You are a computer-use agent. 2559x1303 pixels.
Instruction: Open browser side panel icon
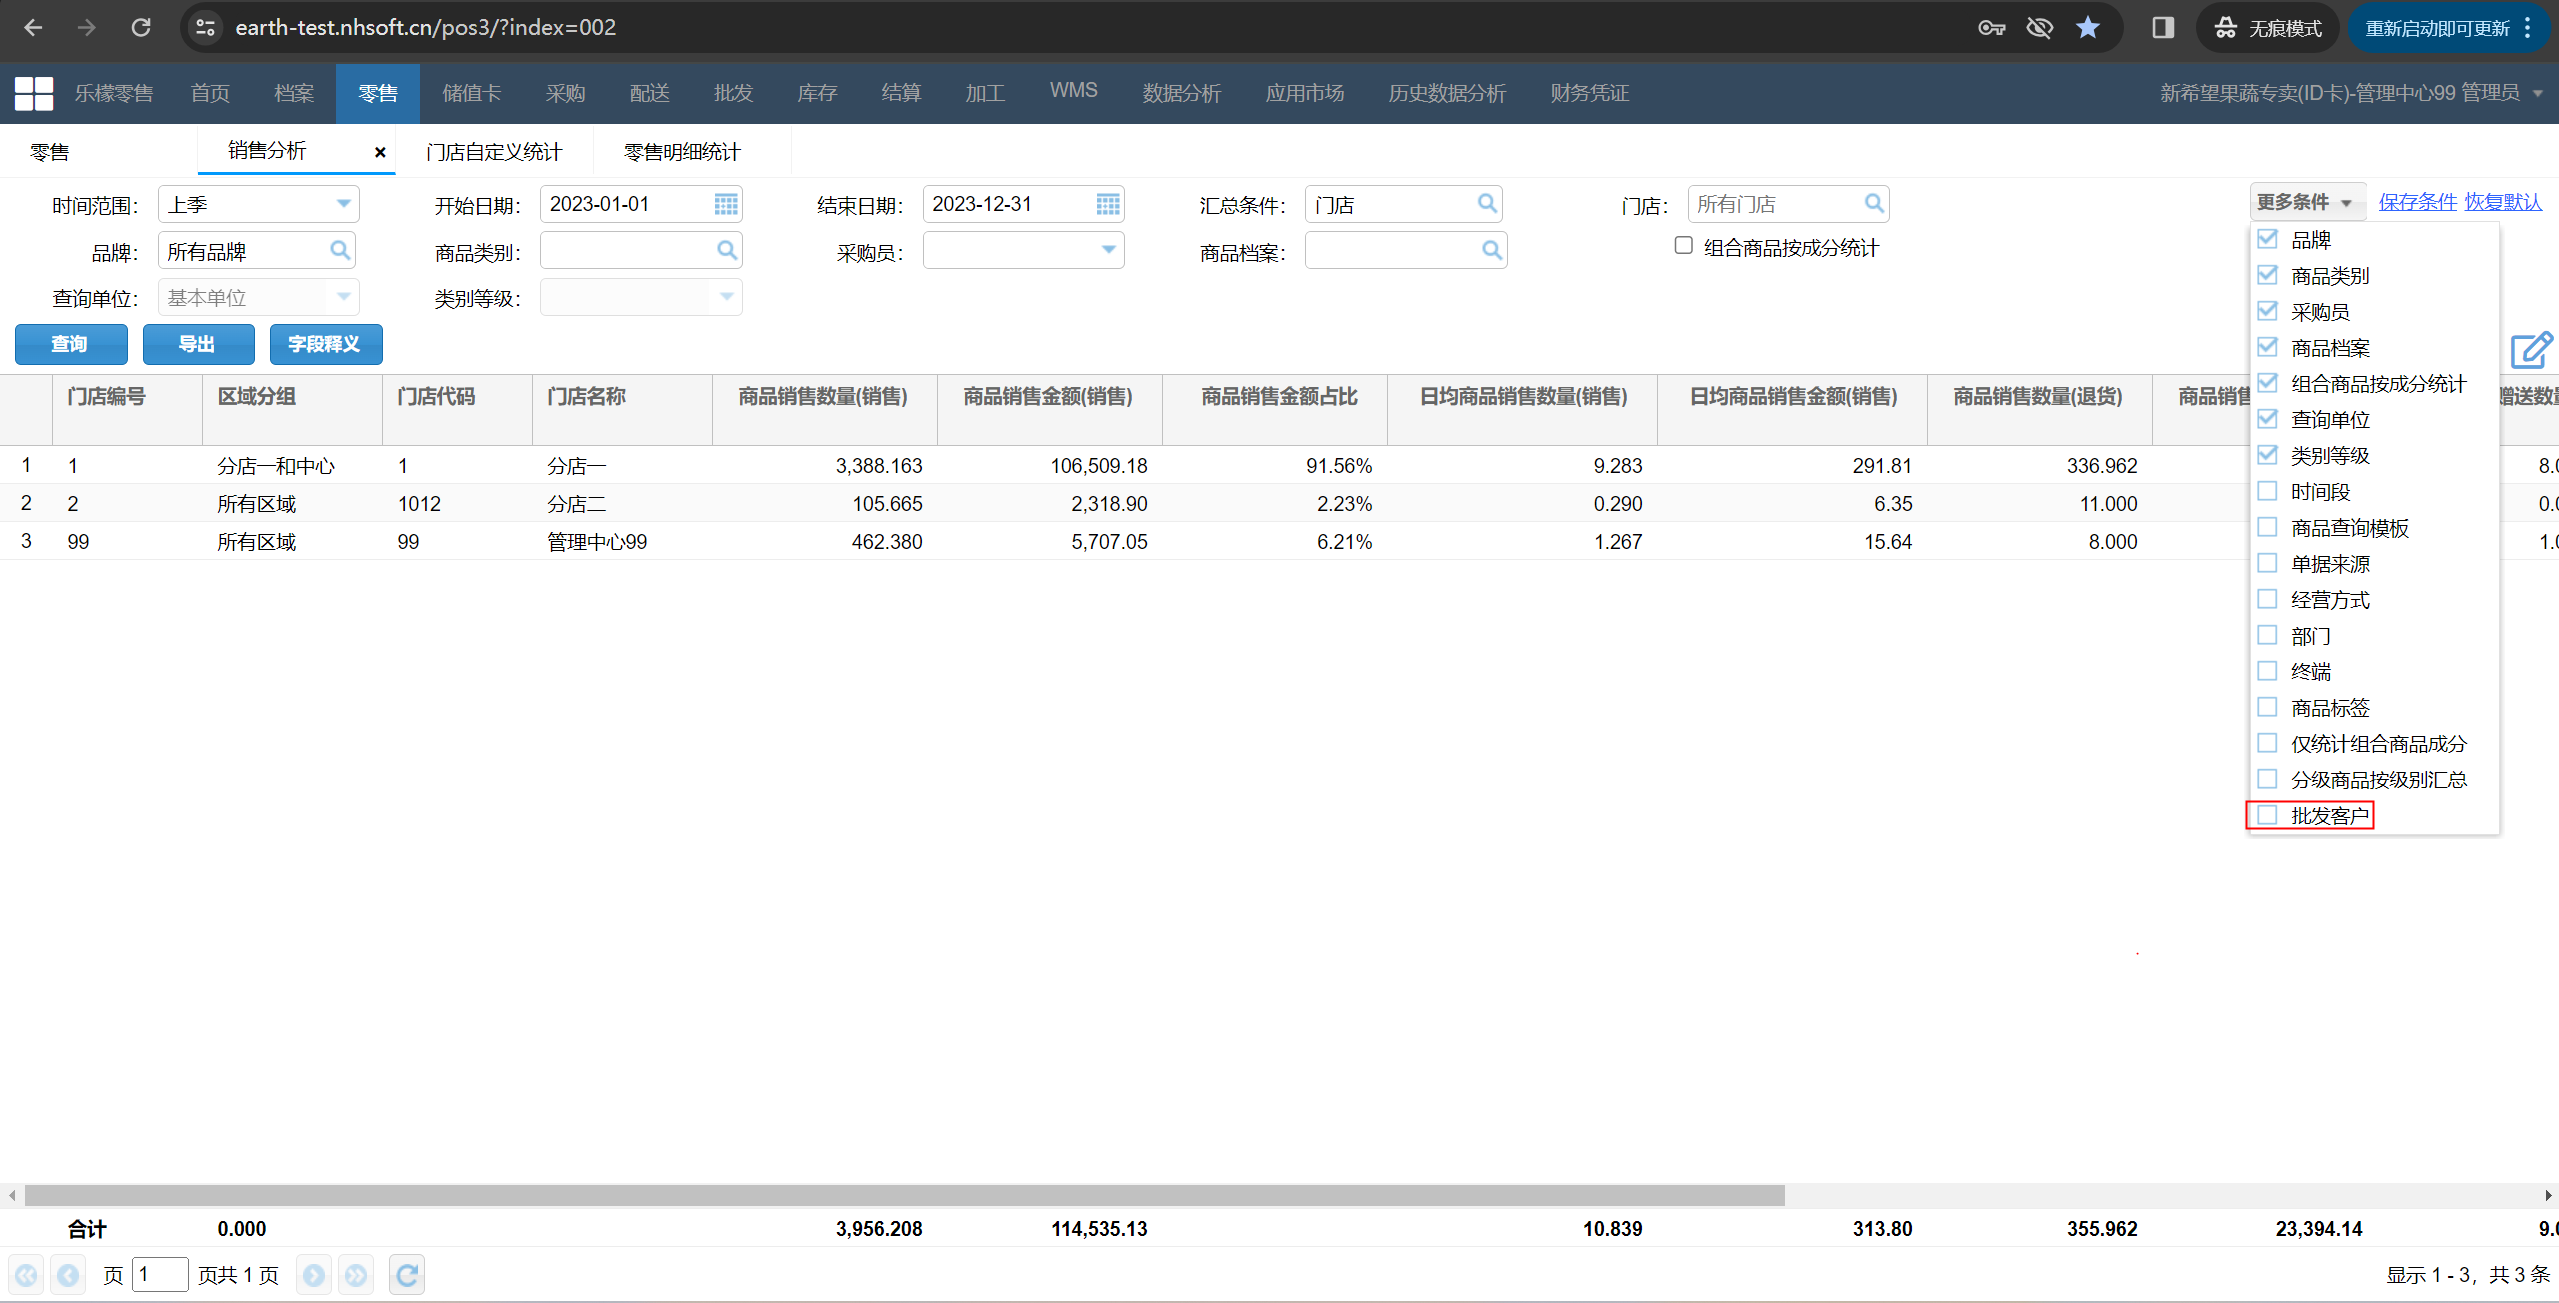pos(2163,27)
